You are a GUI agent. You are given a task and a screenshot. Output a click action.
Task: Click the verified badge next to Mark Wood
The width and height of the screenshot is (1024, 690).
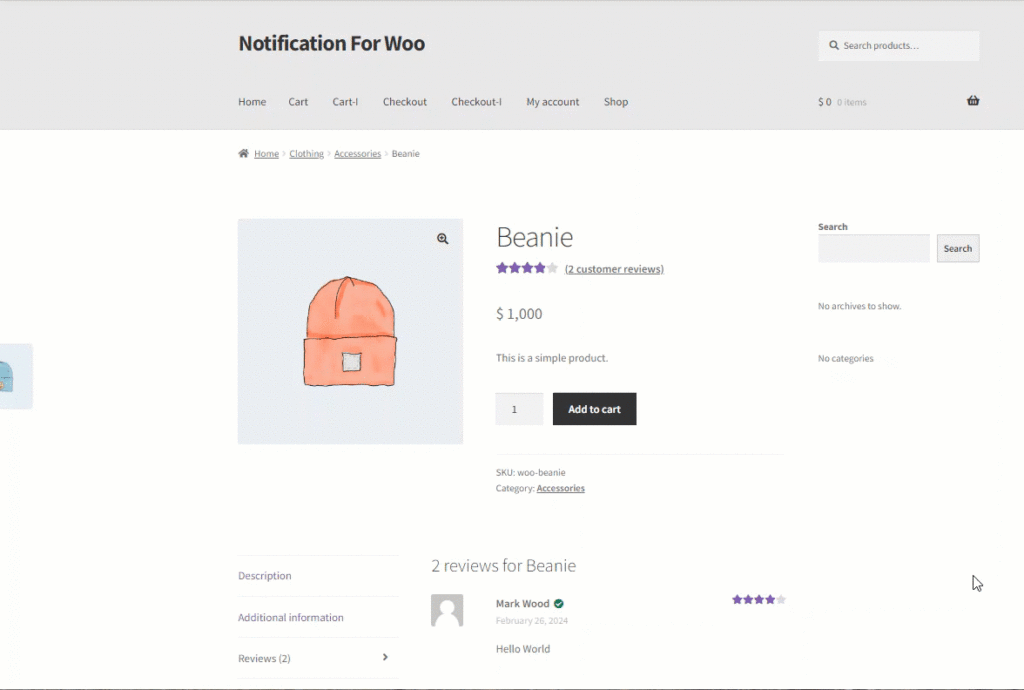pyautogui.click(x=559, y=604)
